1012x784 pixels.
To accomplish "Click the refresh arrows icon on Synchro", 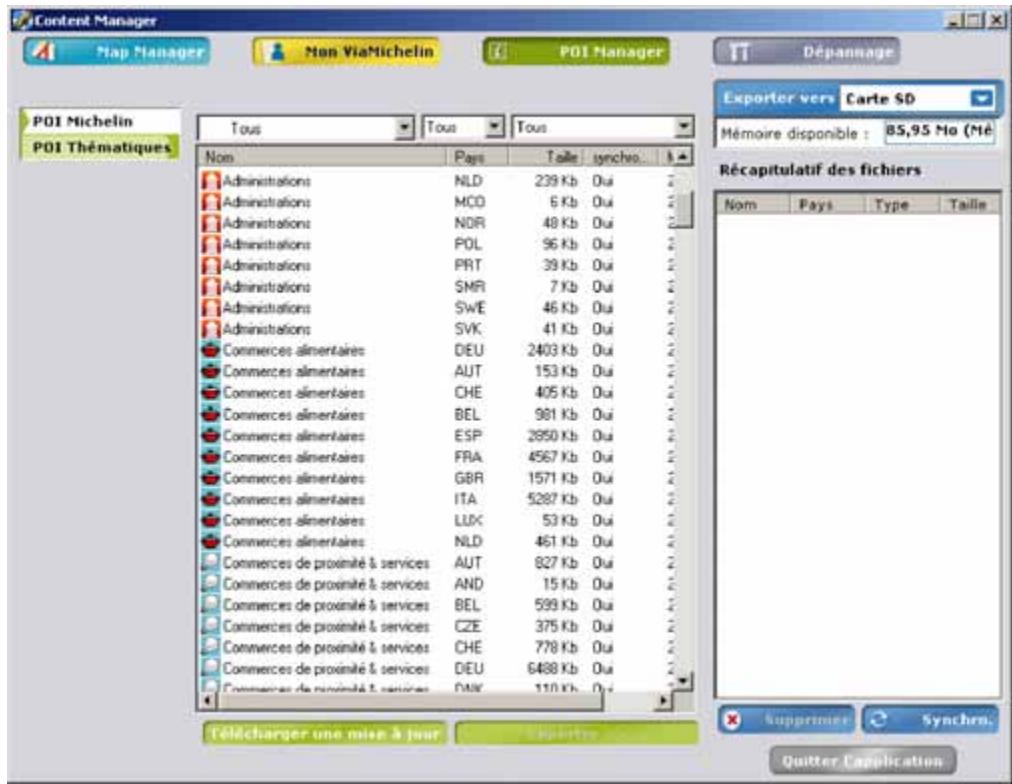I will 878,720.
